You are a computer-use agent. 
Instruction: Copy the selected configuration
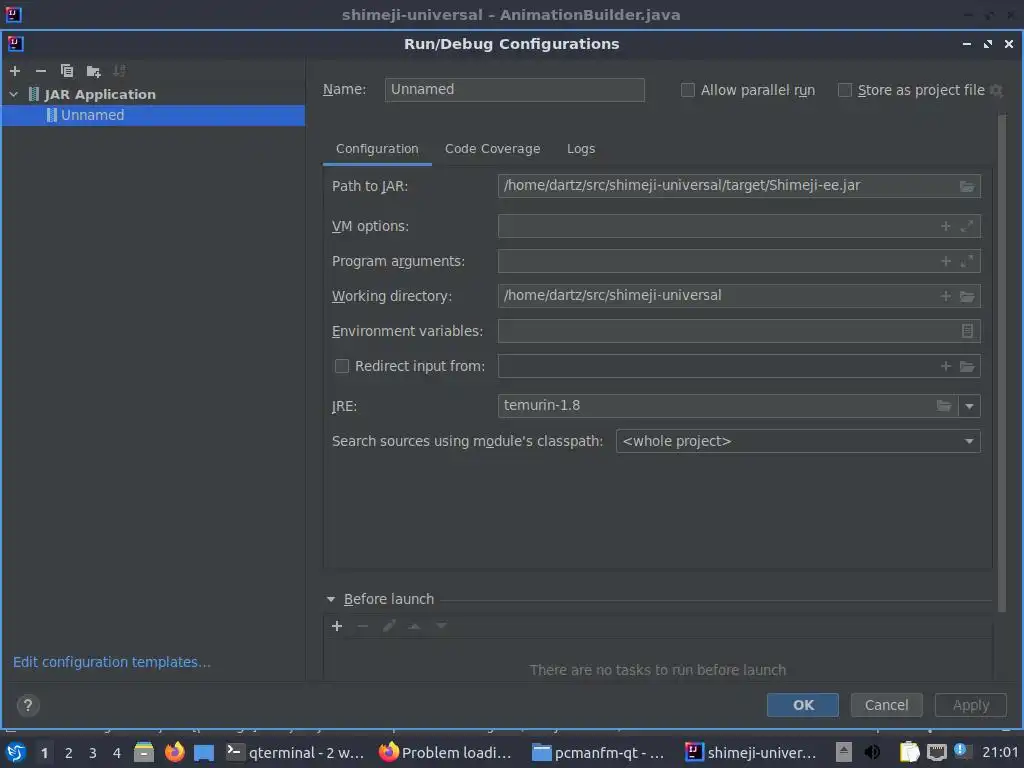[x=67, y=71]
